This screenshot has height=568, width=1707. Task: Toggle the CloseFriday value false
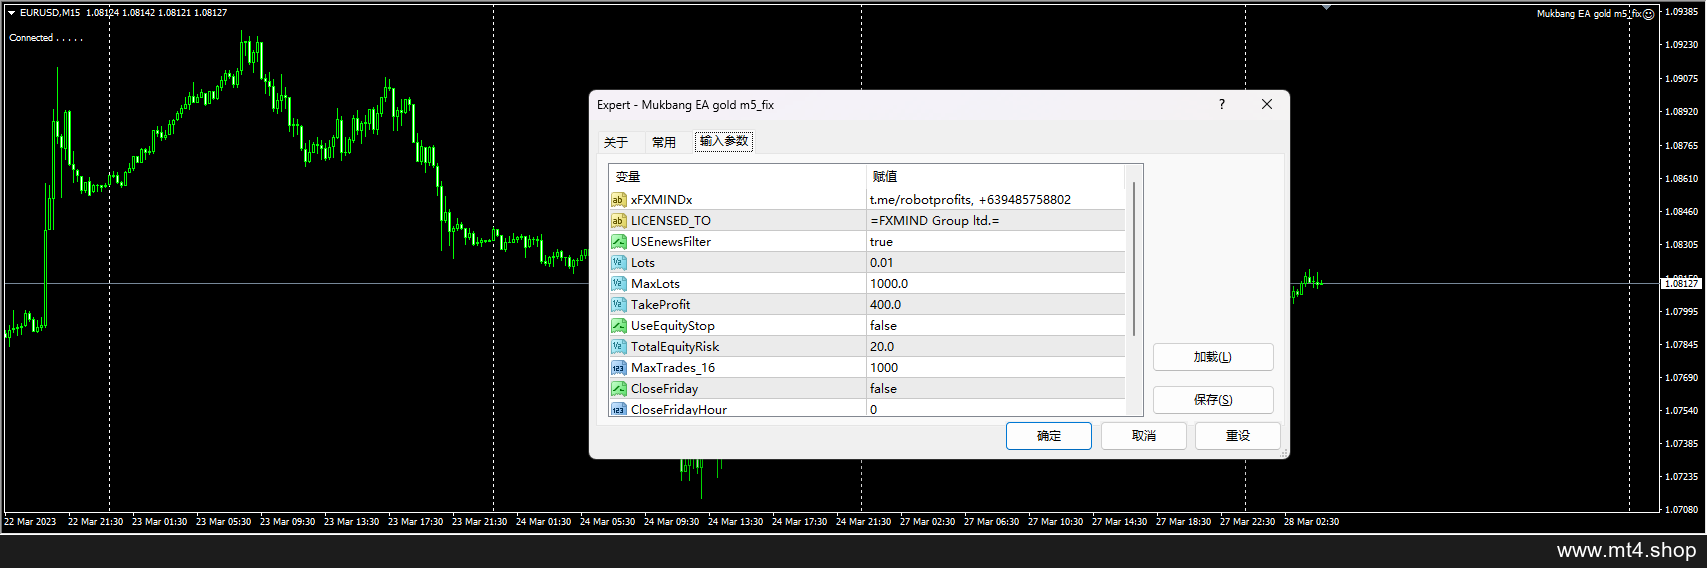(996, 389)
